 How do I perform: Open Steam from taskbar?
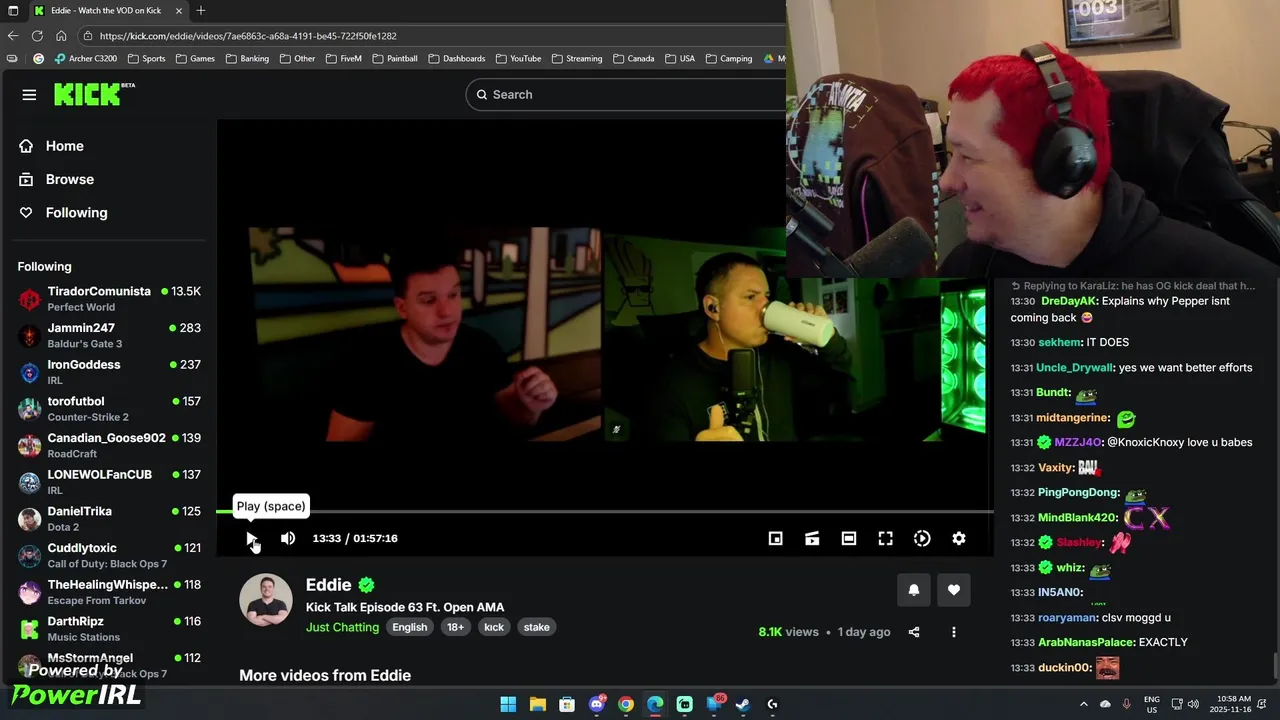(743, 704)
